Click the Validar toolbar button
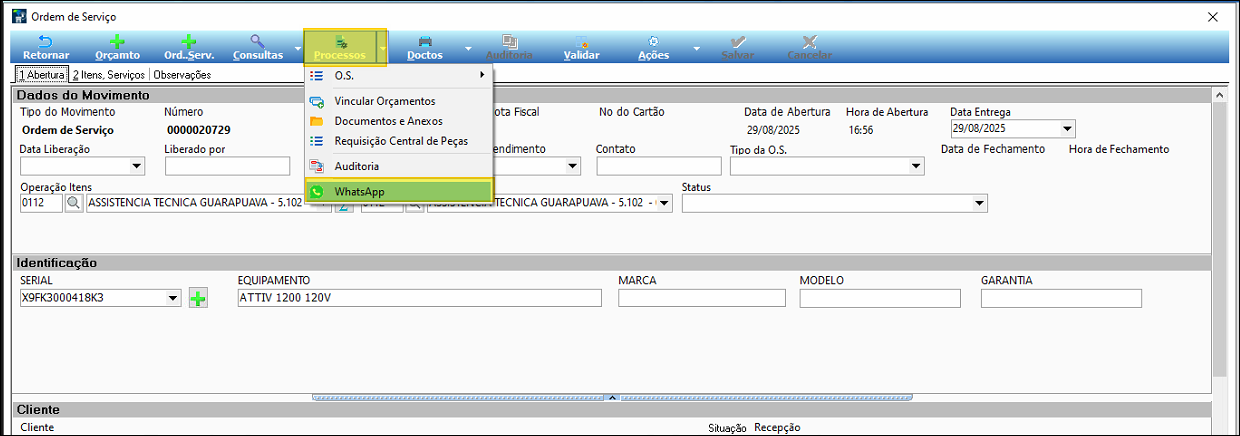This screenshot has width=1240, height=436. pyautogui.click(x=582, y=47)
